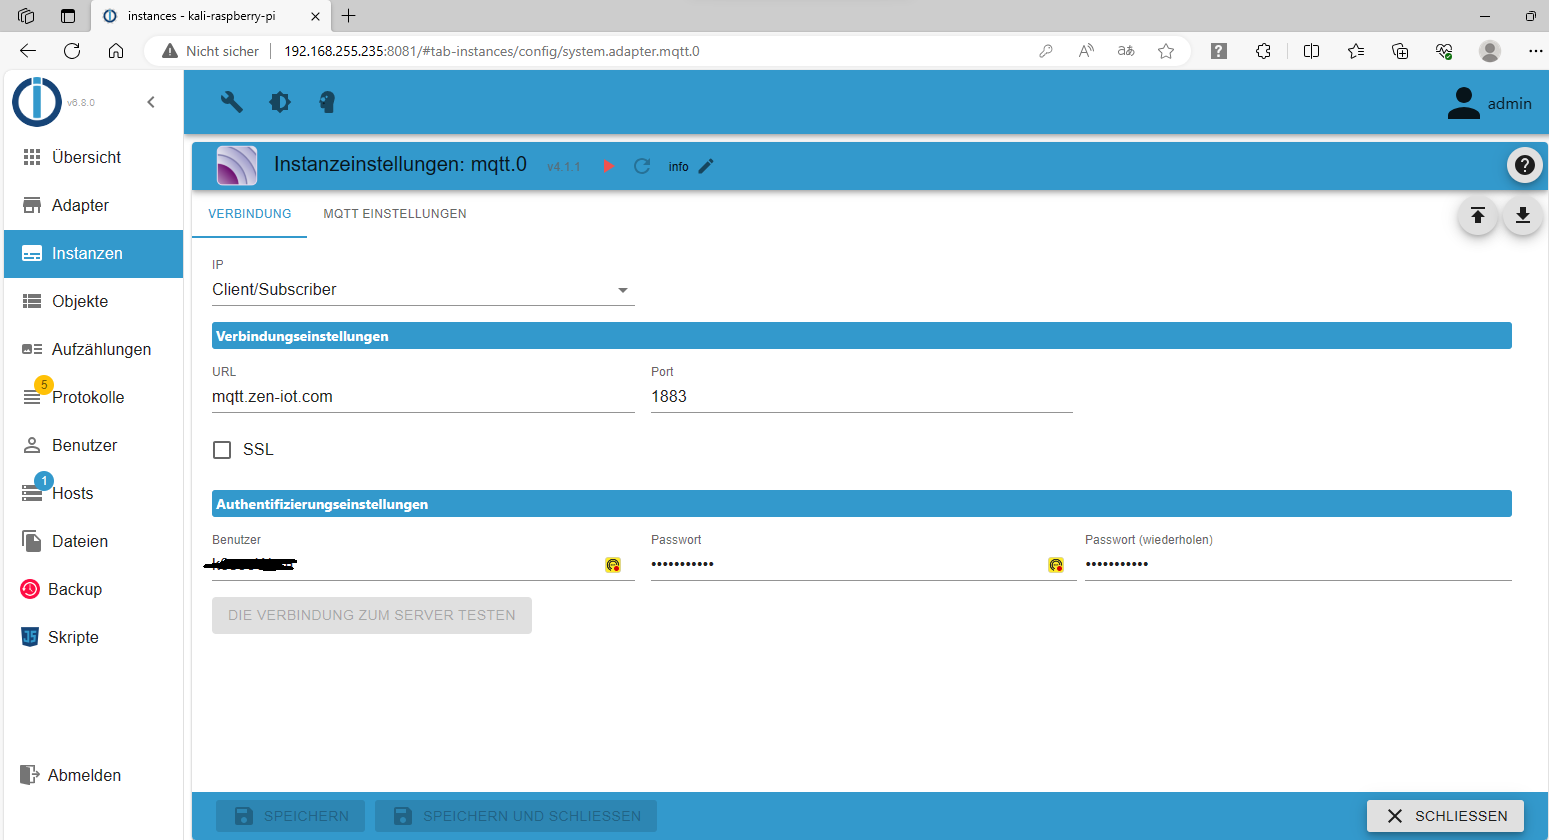Enable the SSL checkbox
This screenshot has width=1549, height=840.
click(222, 450)
